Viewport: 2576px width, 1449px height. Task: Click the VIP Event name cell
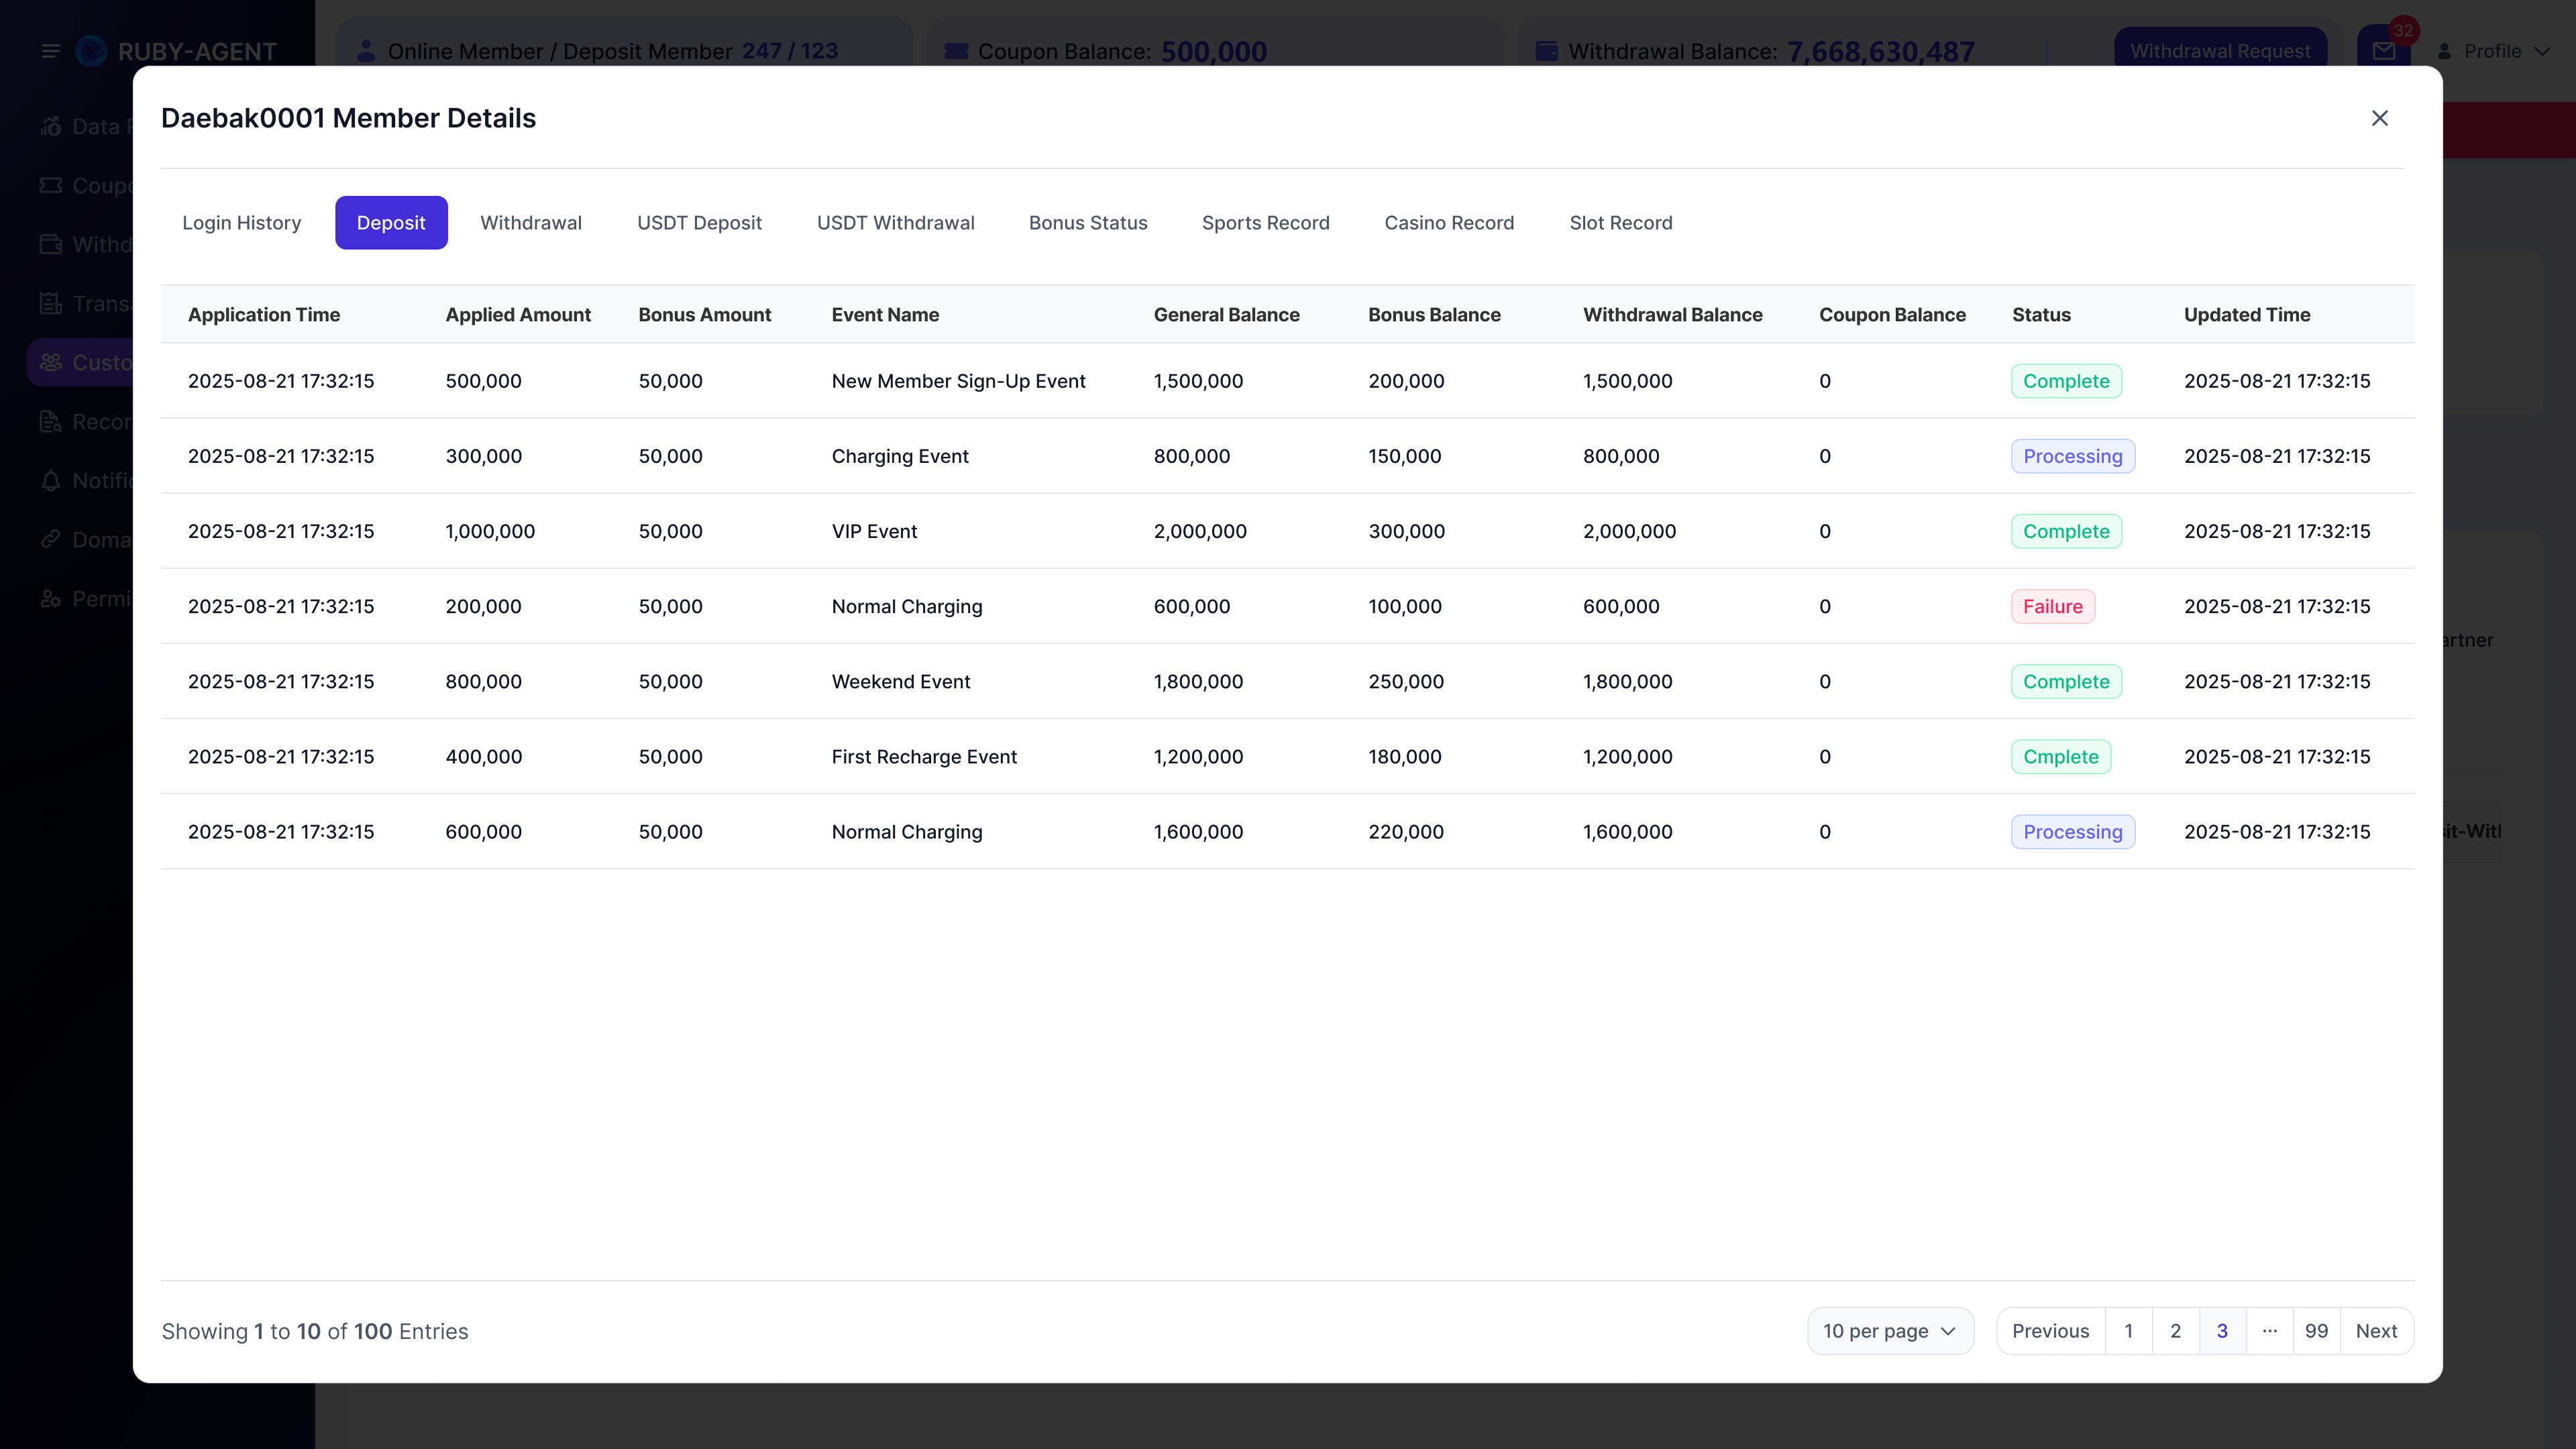(874, 531)
